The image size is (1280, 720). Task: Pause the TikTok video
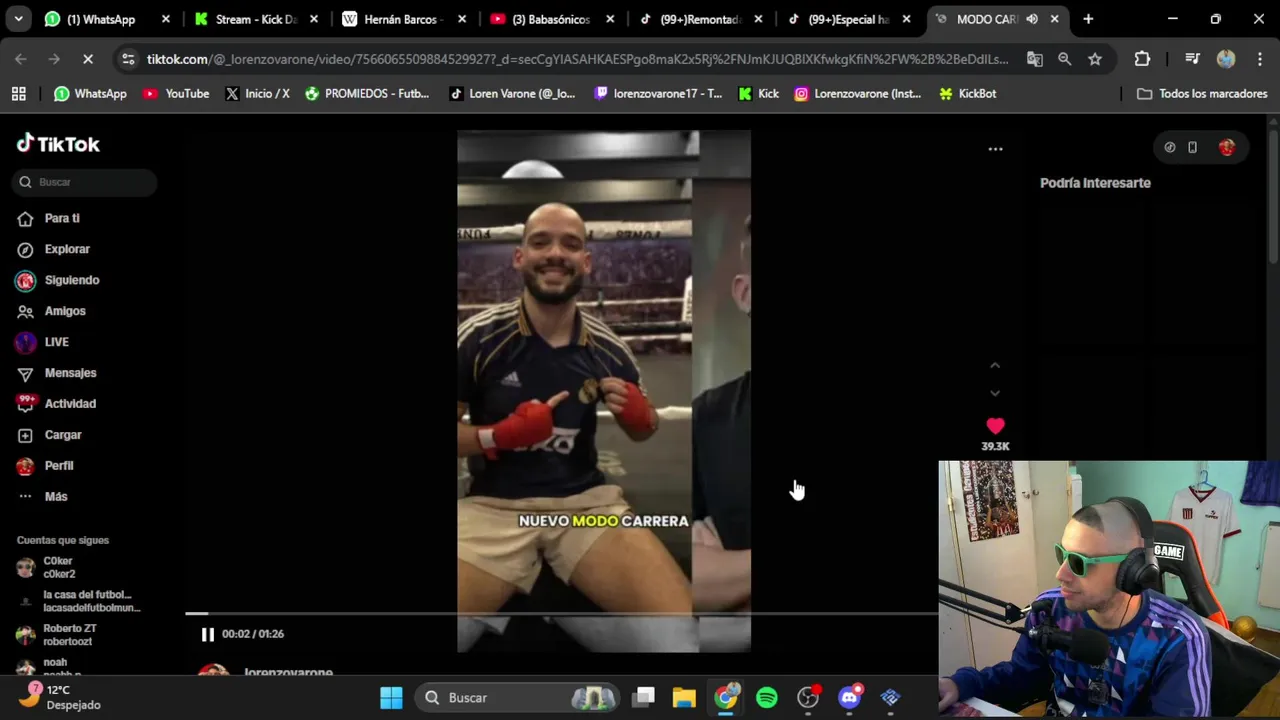[x=207, y=634]
